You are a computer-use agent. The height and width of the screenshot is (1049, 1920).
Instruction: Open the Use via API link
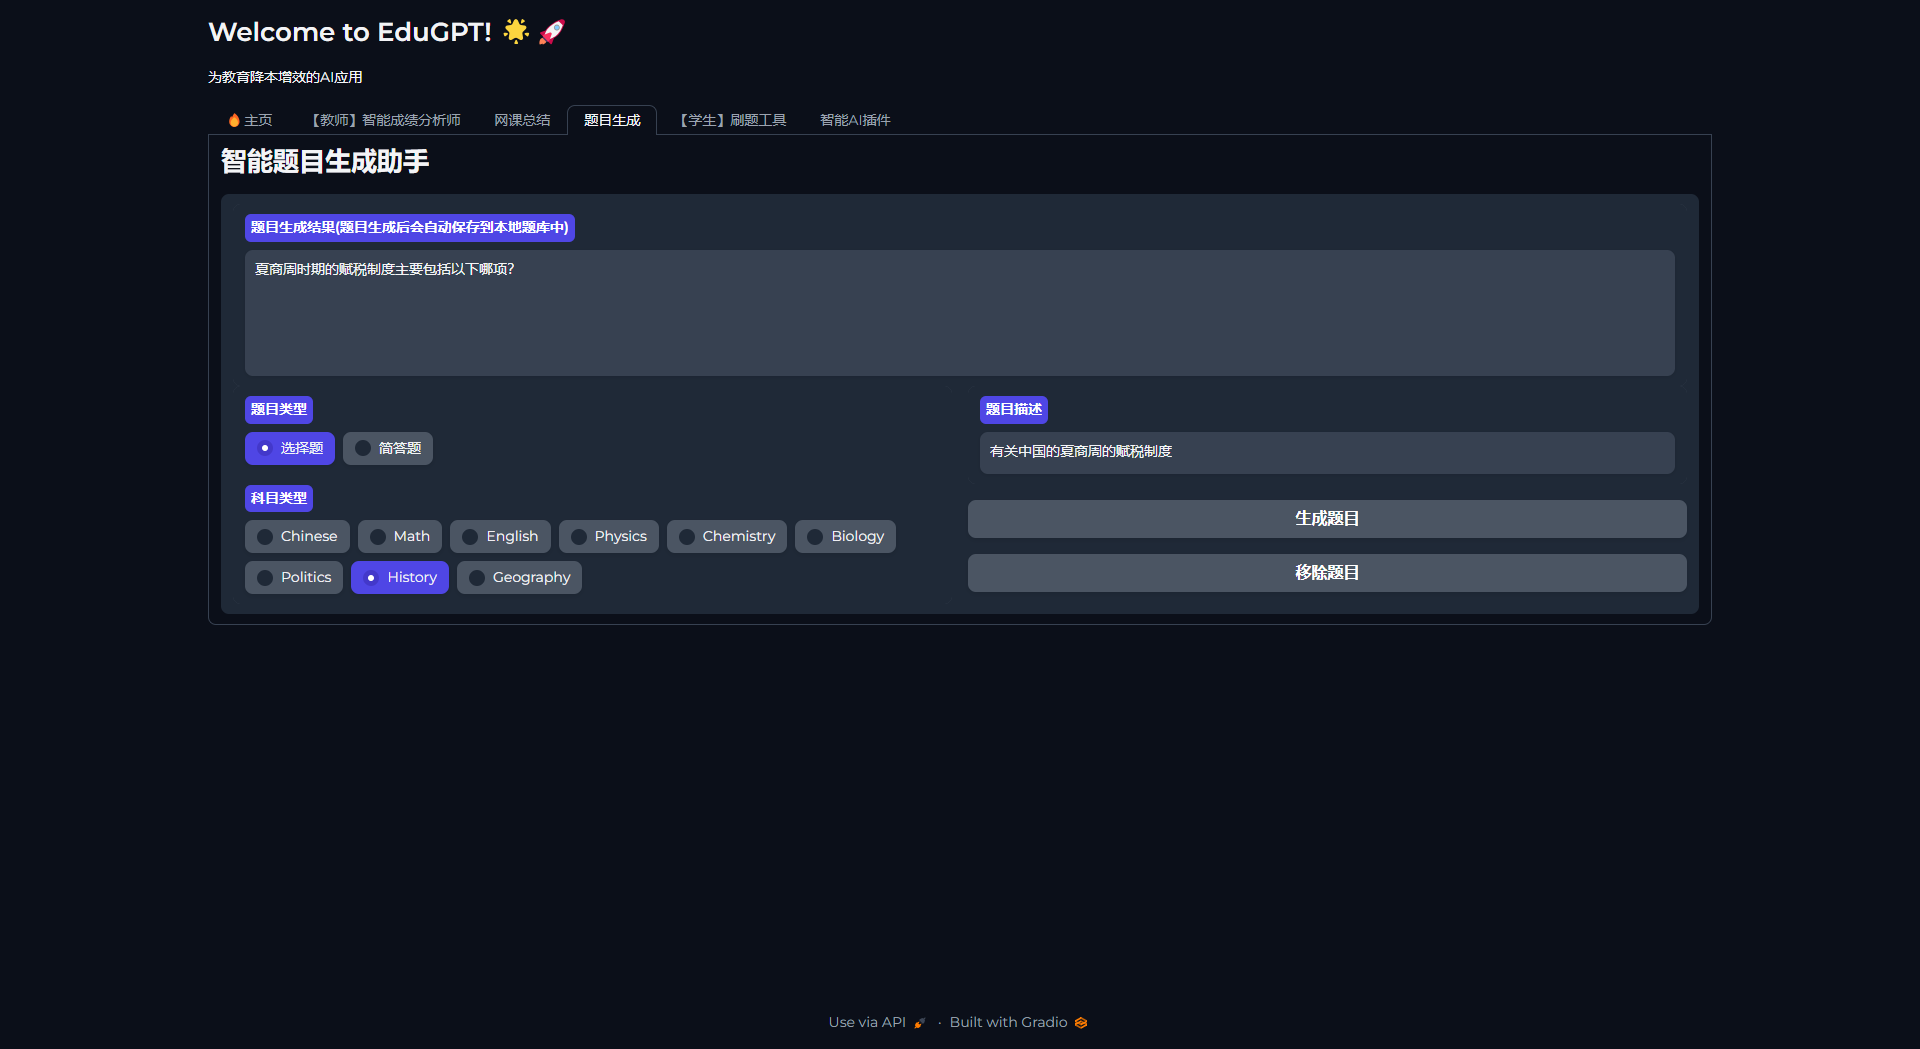[867, 1022]
